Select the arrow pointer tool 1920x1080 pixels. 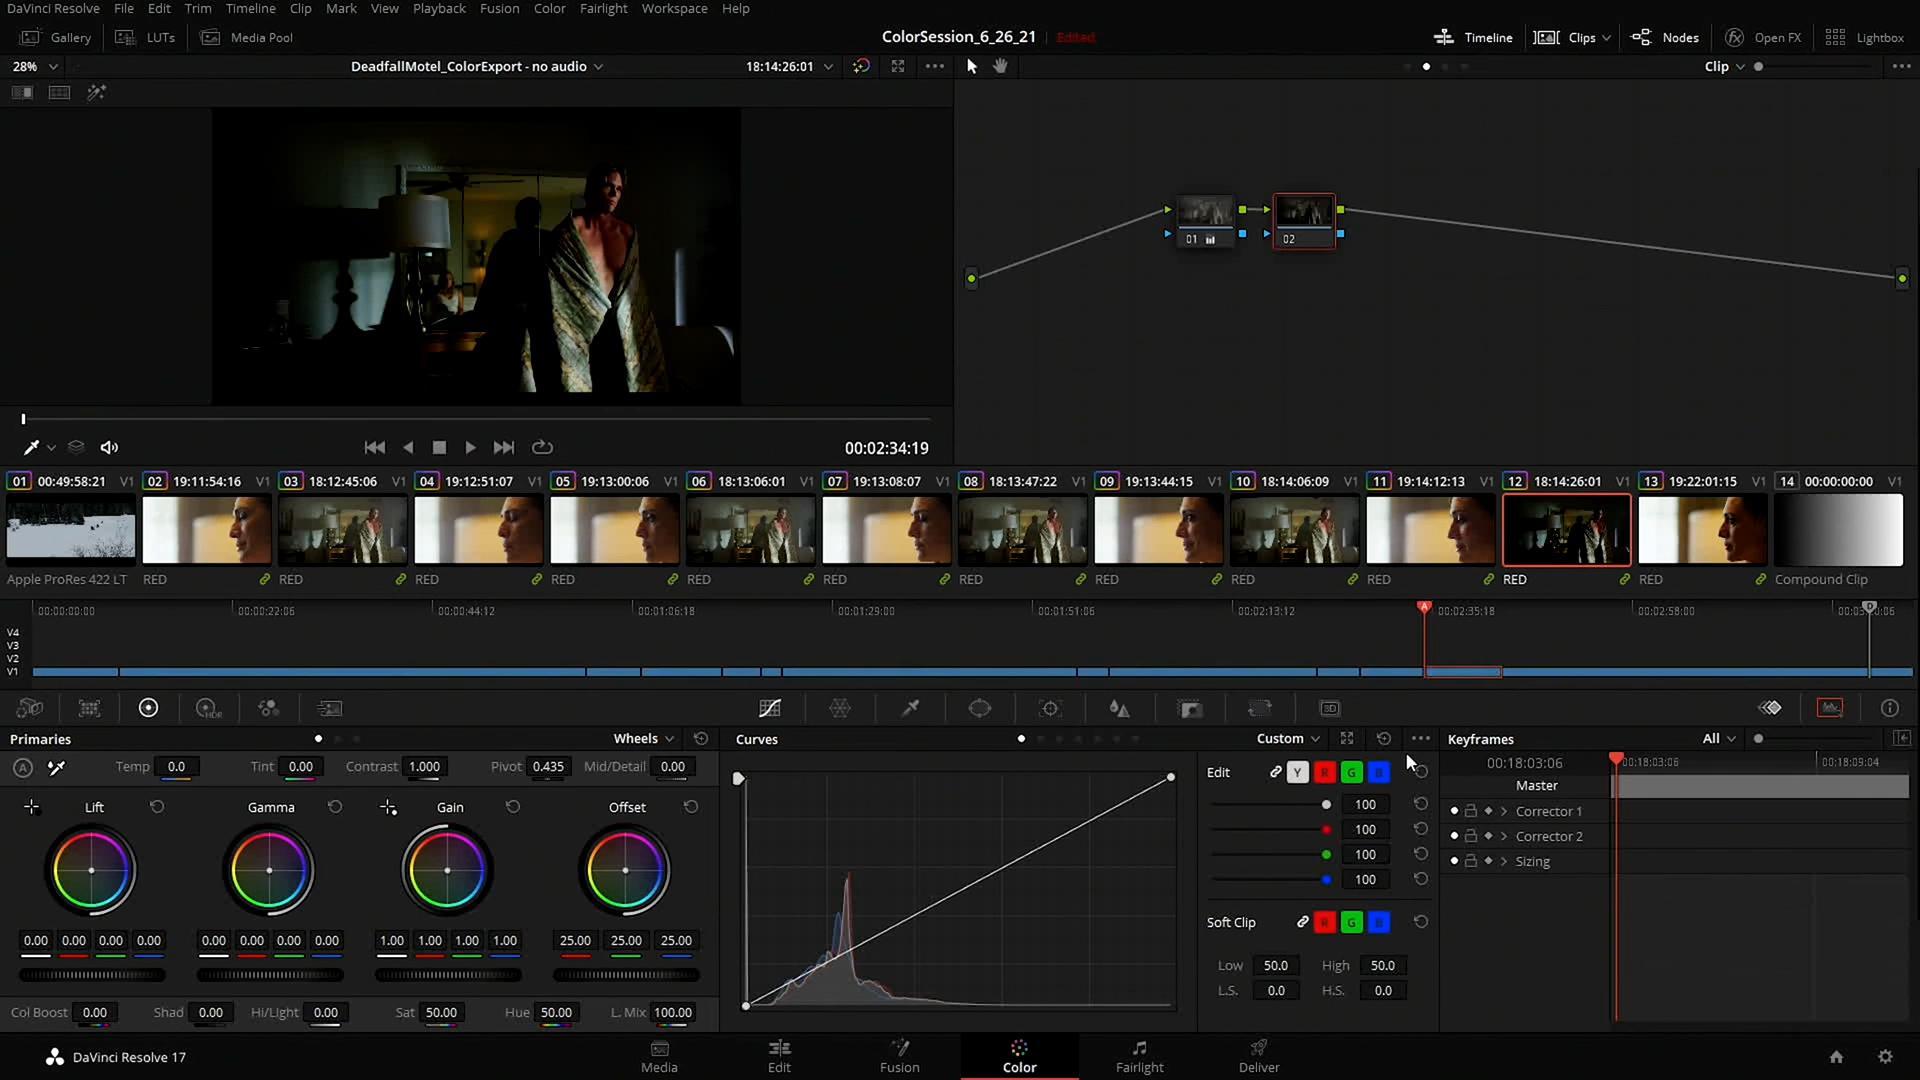coord(971,66)
